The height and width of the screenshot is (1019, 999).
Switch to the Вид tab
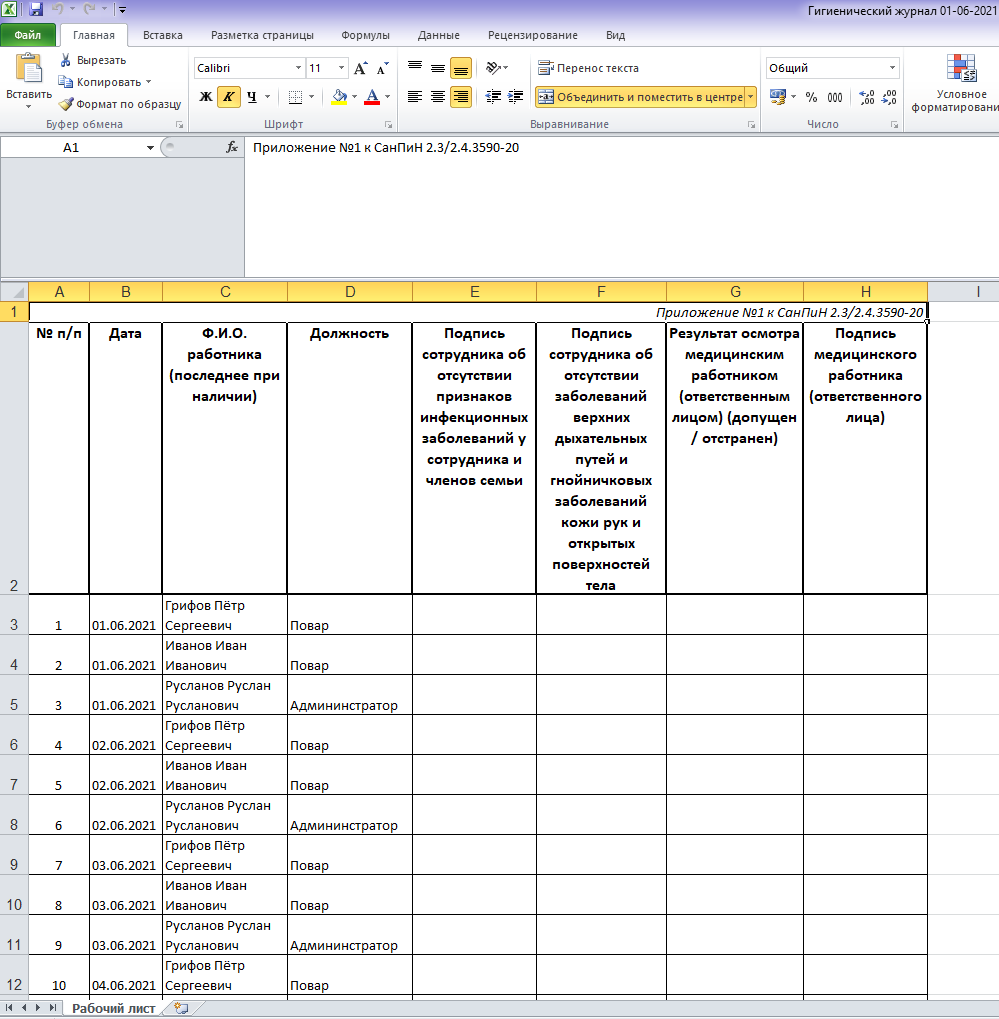(616, 35)
